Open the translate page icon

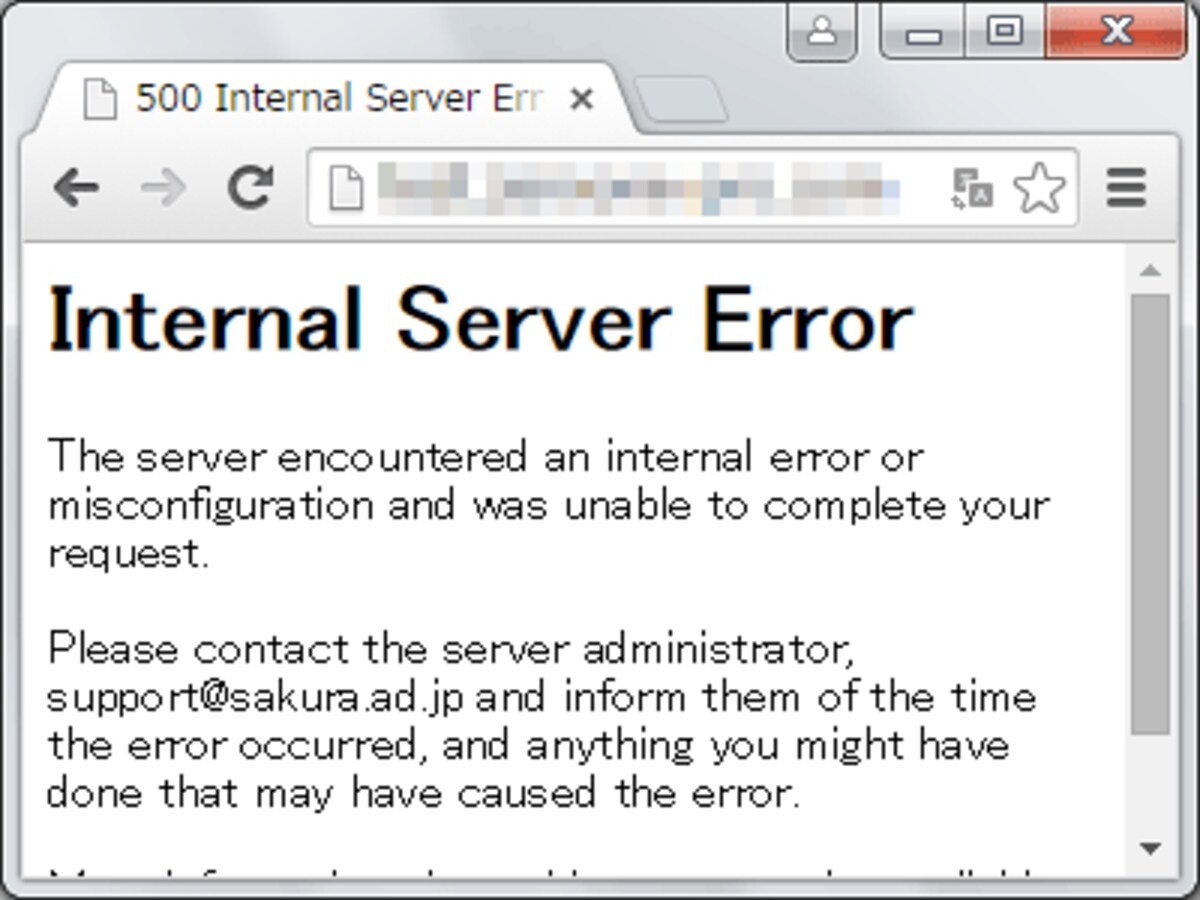pos(971,189)
